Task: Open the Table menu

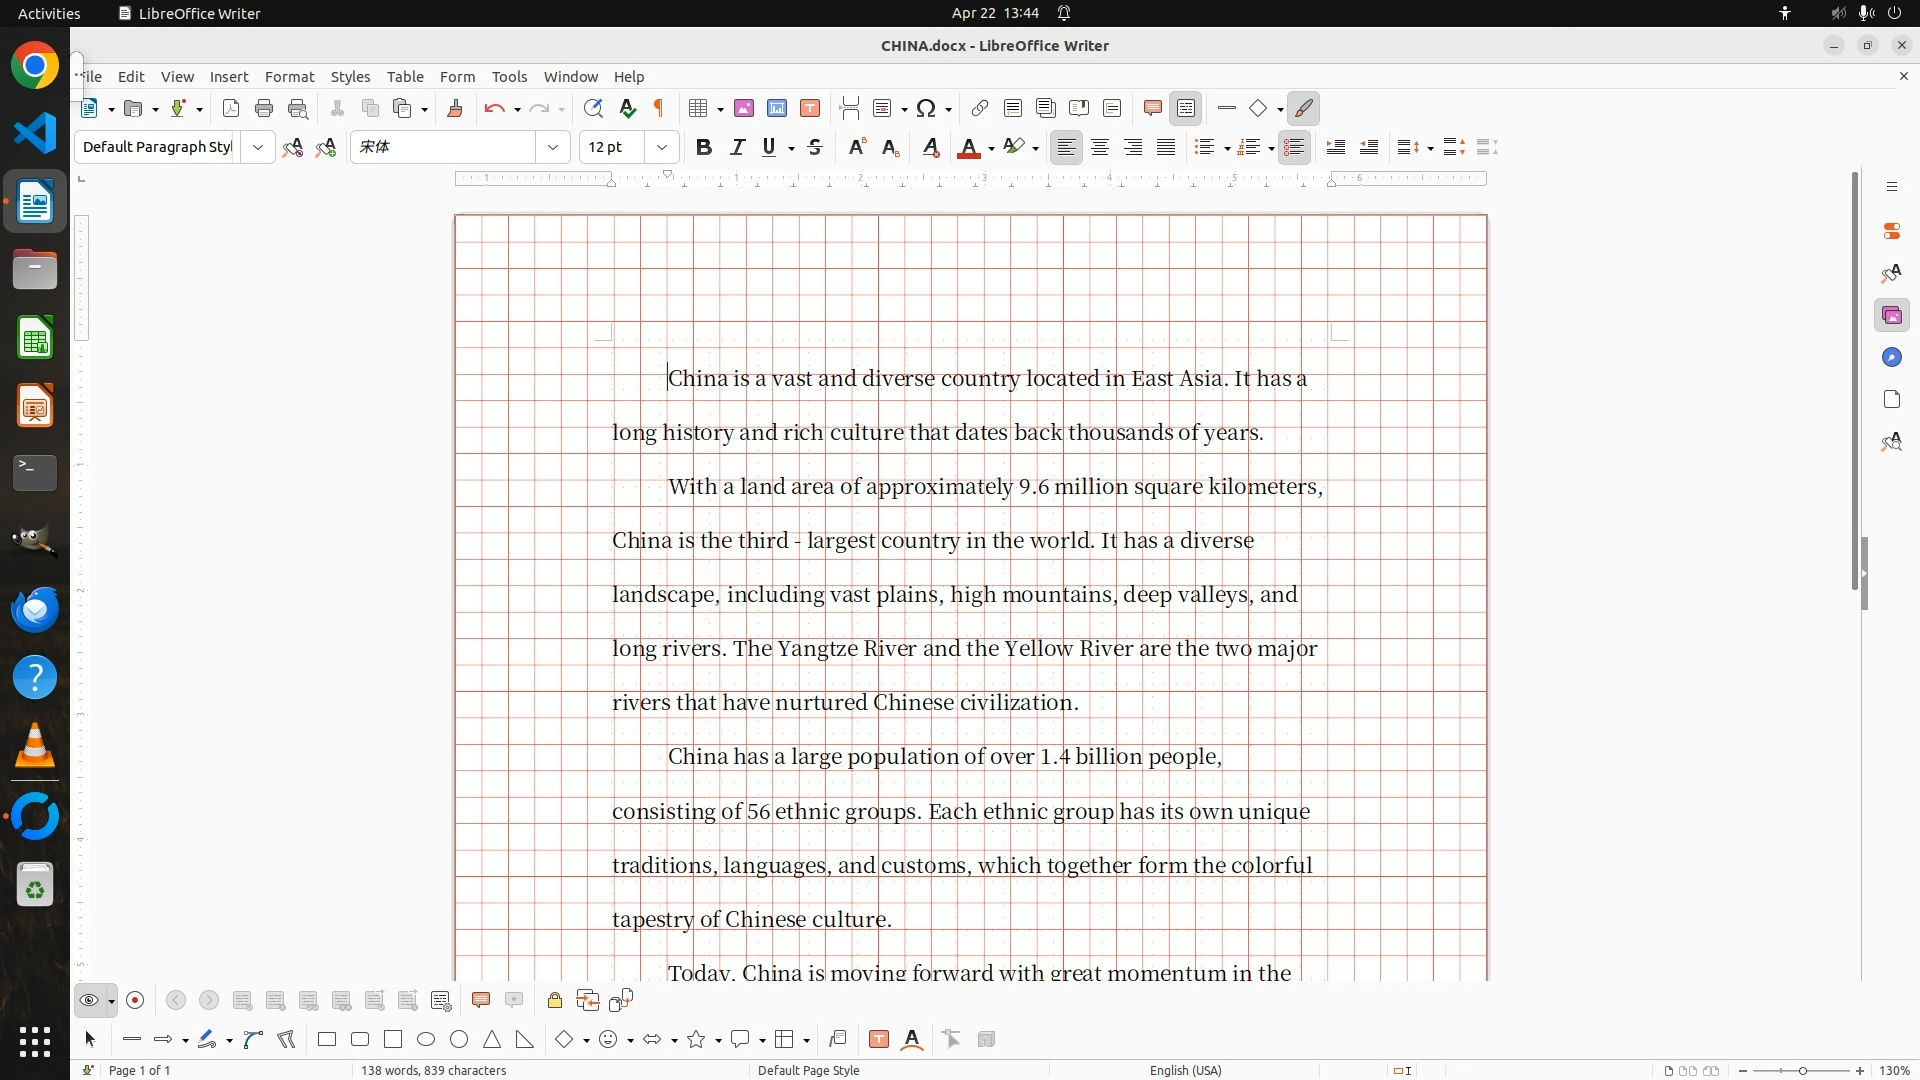Action: click(405, 77)
